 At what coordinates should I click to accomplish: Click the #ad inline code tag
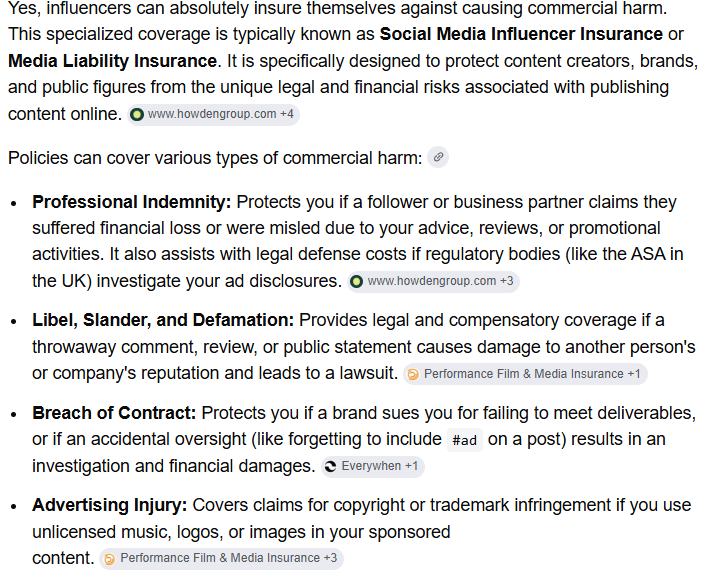coord(465,440)
